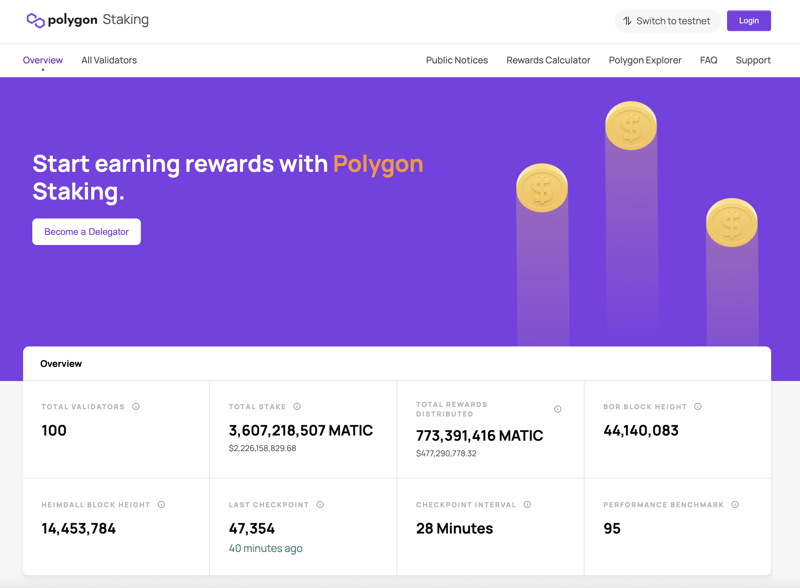Screen dimensions: 800x588
Task: Click the Become a Delegator button
Action: pos(86,231)
